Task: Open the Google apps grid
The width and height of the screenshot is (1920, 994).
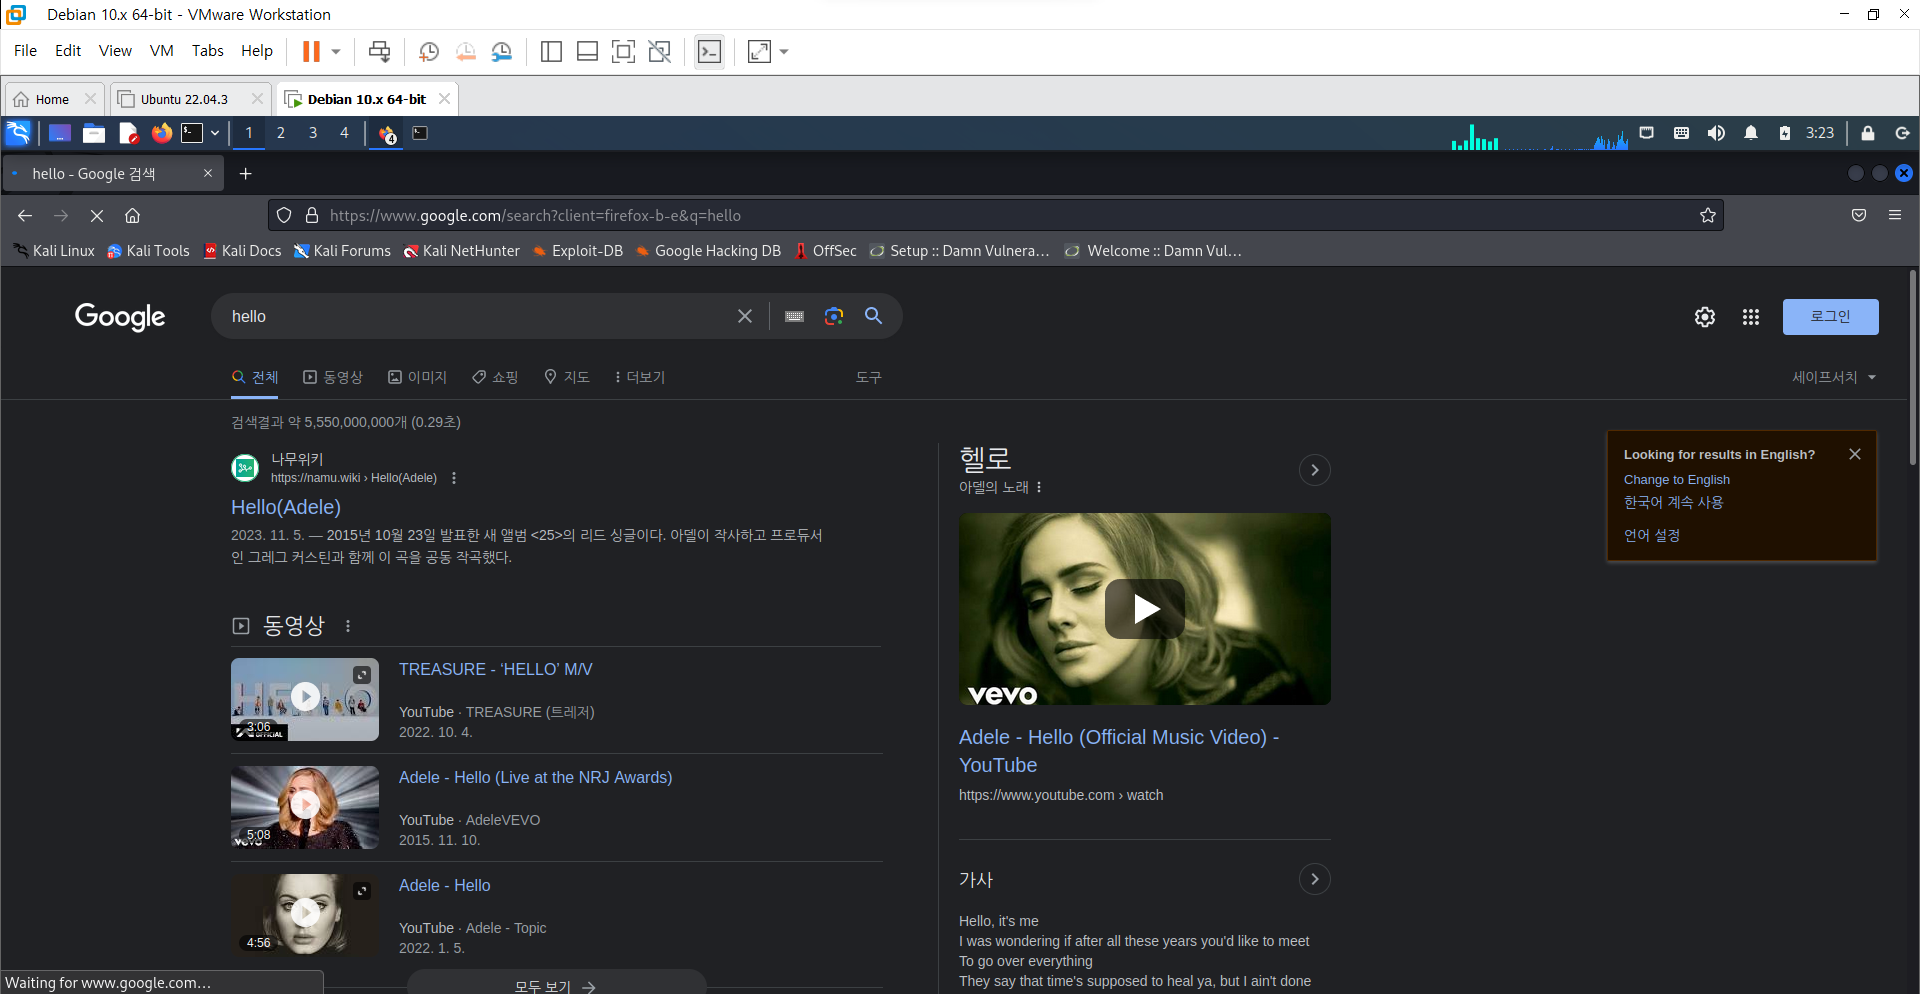Action: 1751,317
